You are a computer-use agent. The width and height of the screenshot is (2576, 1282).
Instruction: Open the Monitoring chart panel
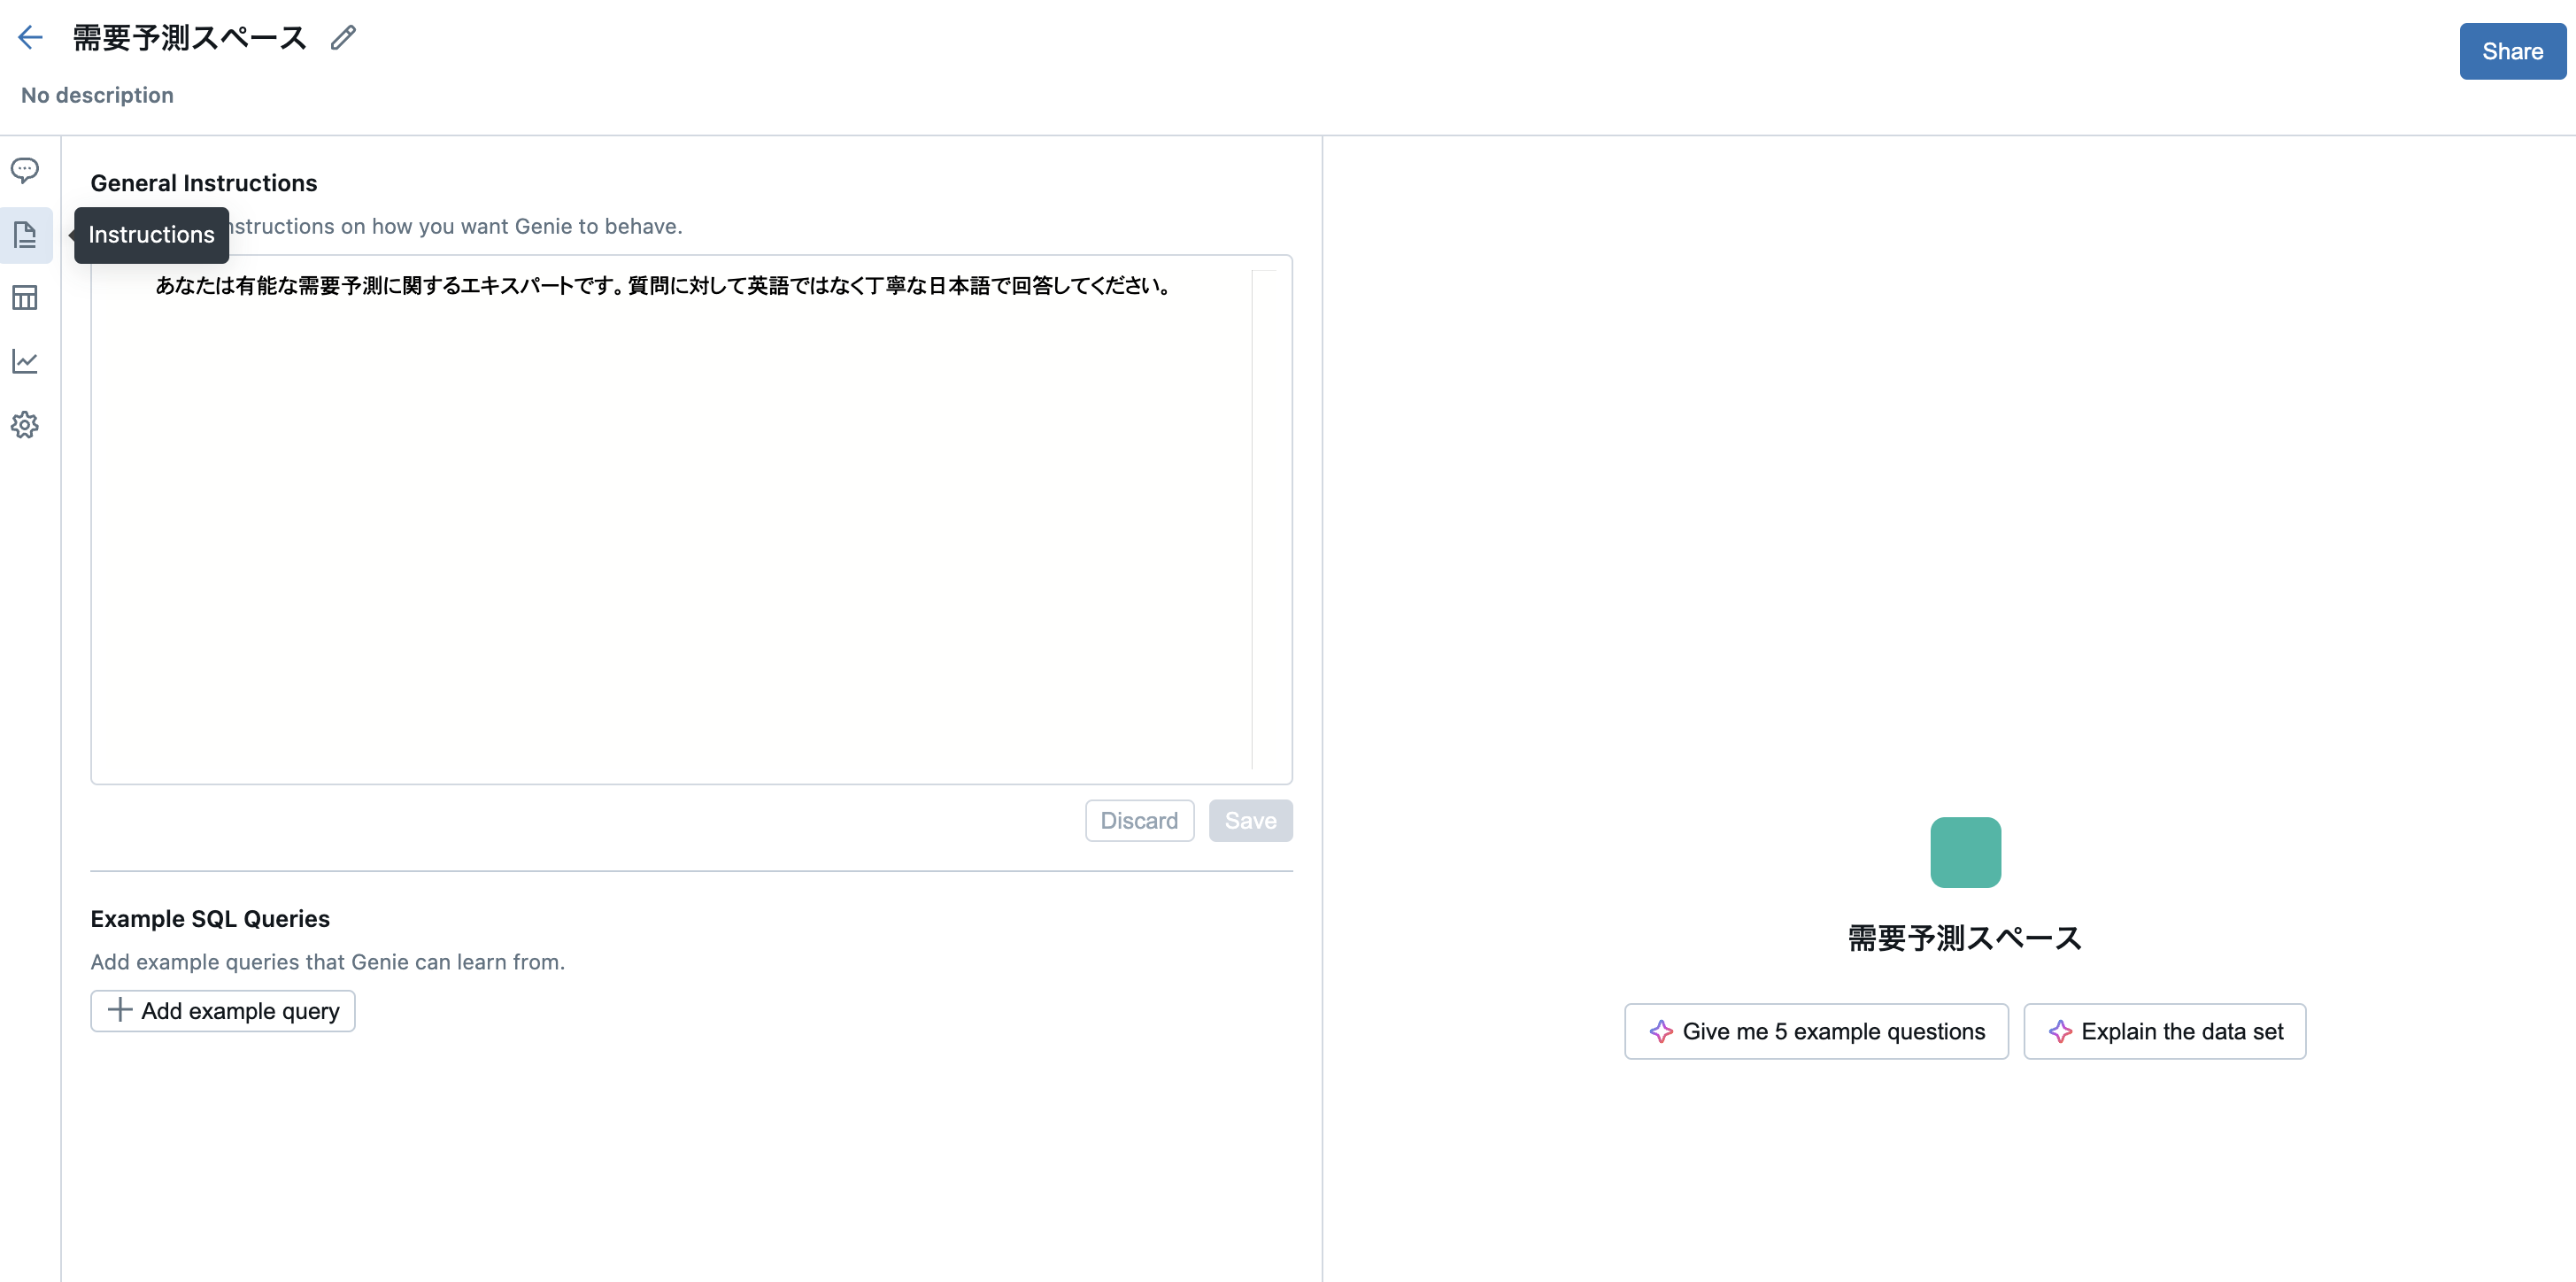coord(25,362)
